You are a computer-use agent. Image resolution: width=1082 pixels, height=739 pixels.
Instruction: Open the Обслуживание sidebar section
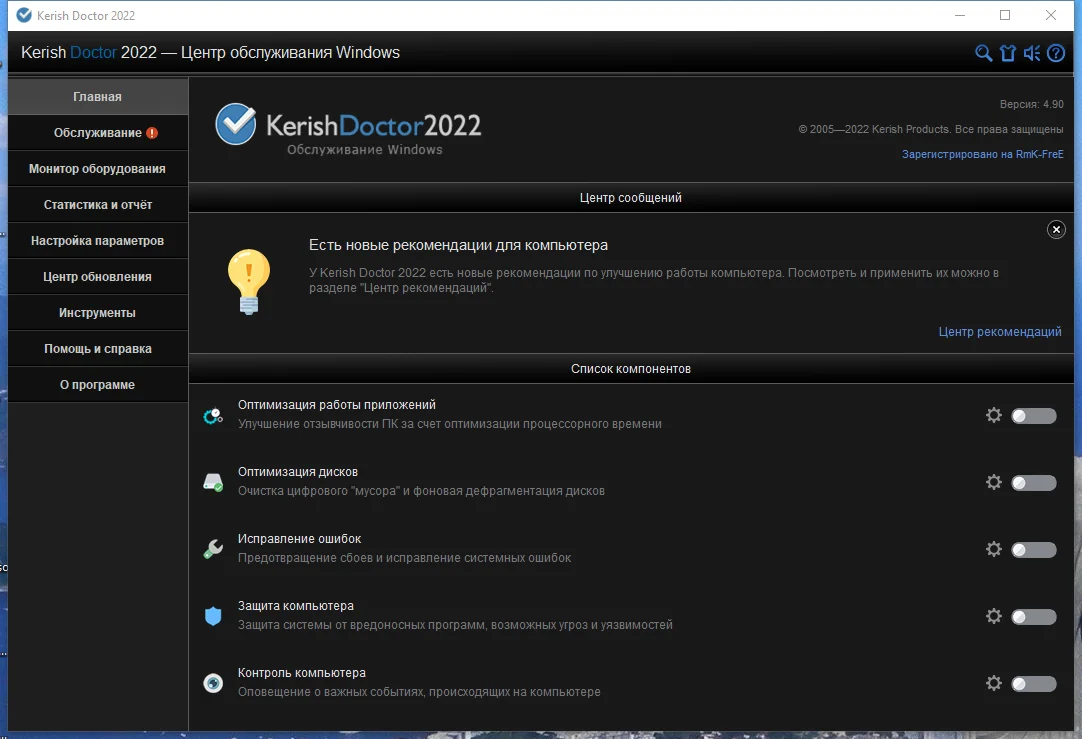coord(97,132)
